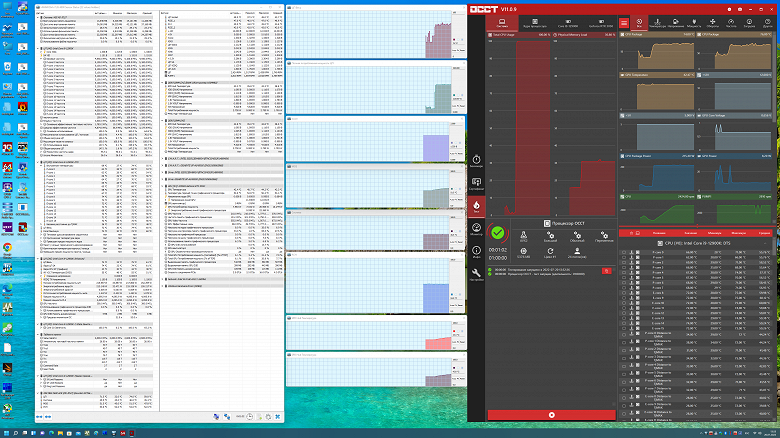Image resolution: width=780 pixels, height=438 pixels.
Task: Open the Certificate section in OCCT sidebar
Action: 476,184
